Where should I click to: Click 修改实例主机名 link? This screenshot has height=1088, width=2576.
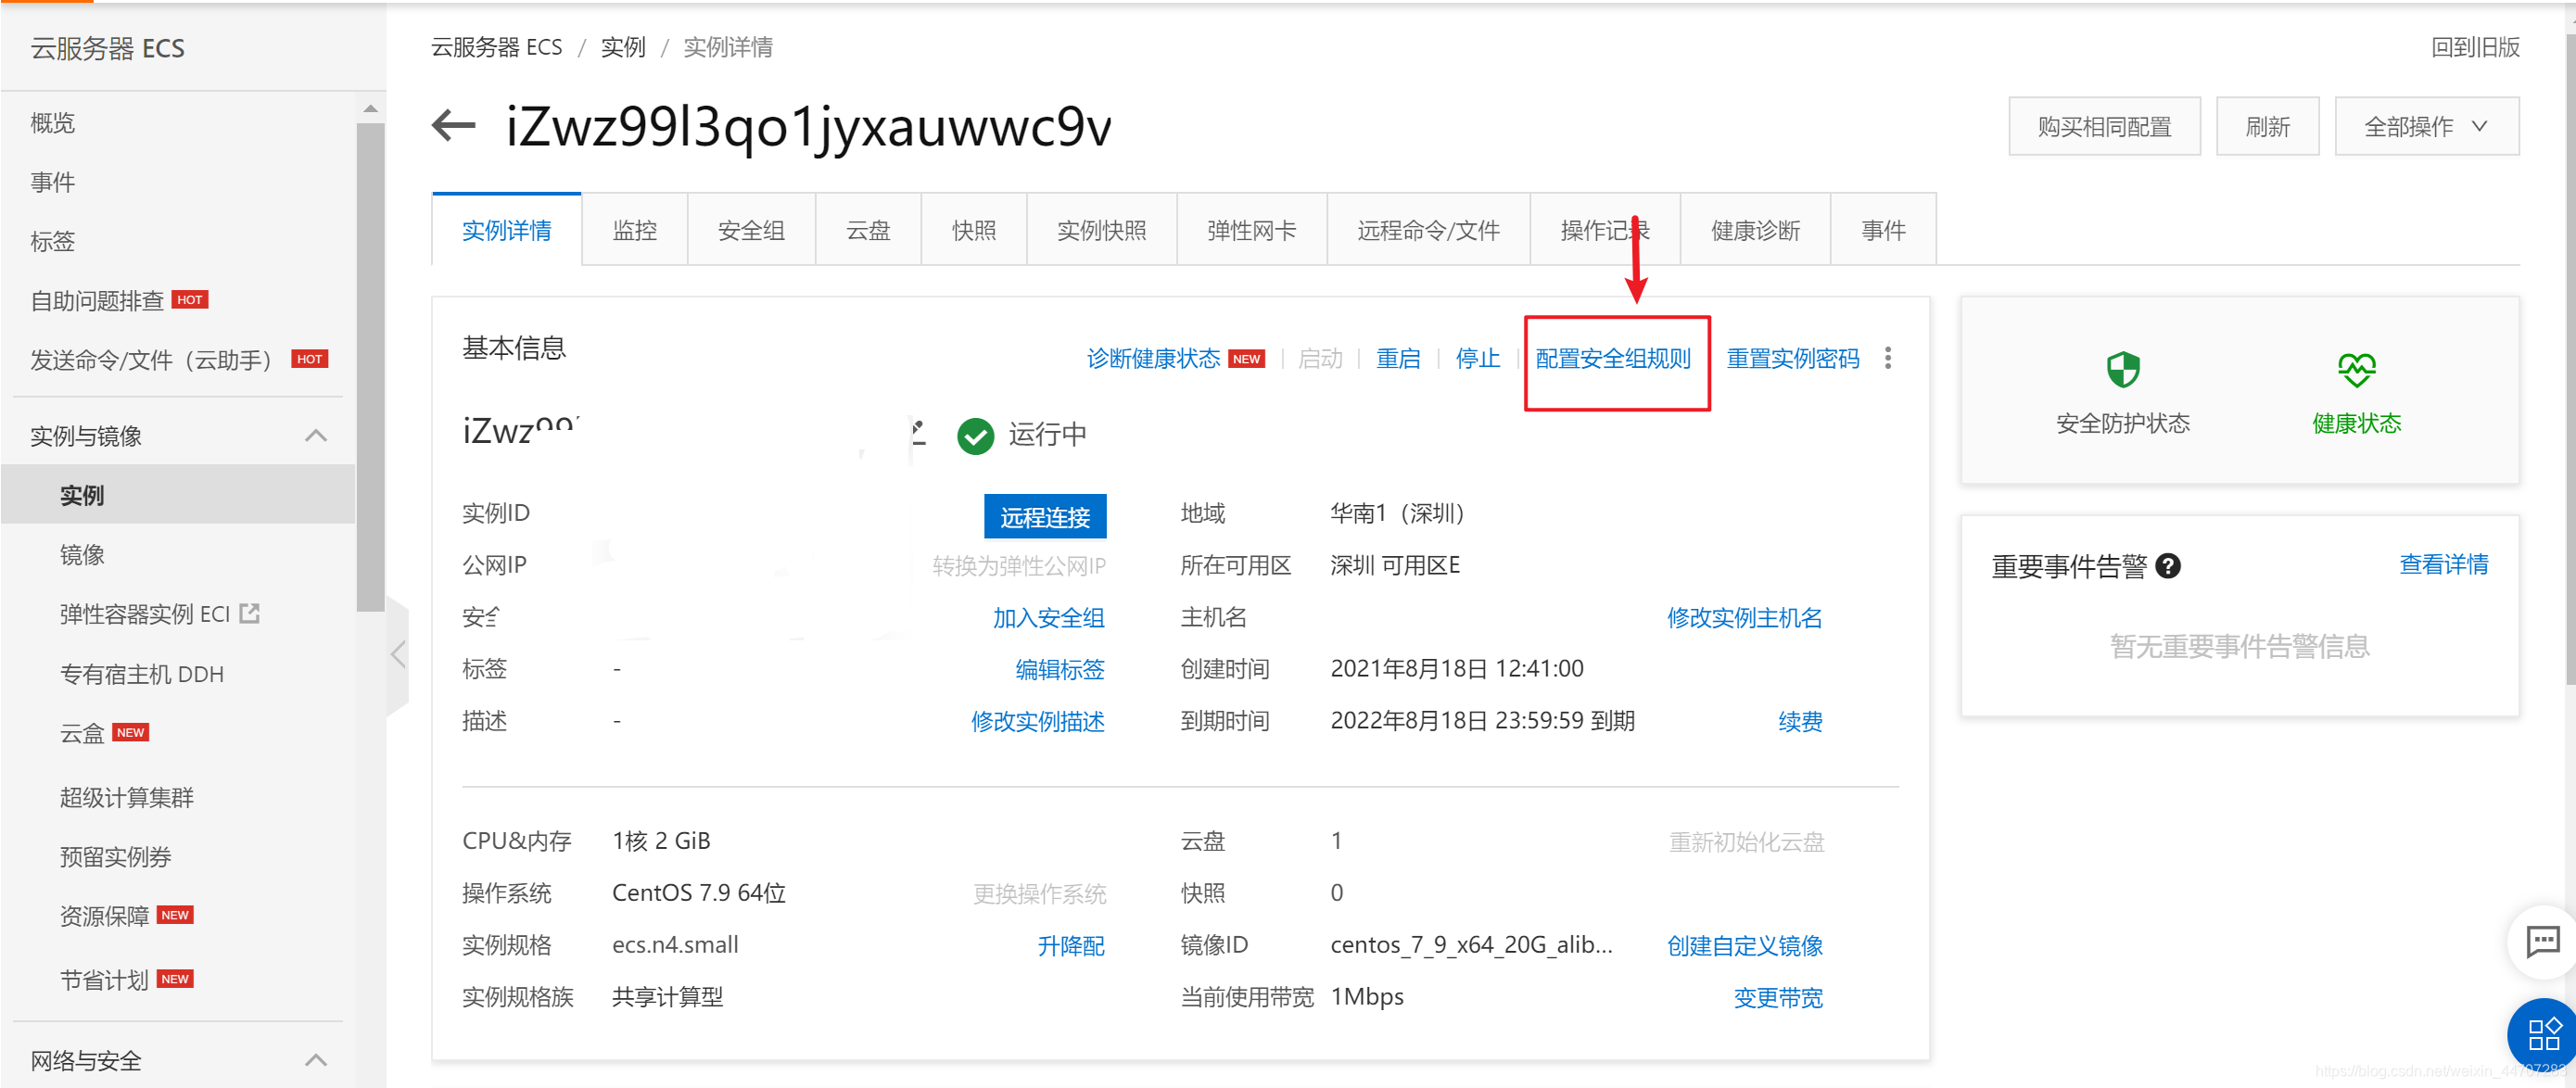point(1744,617)
